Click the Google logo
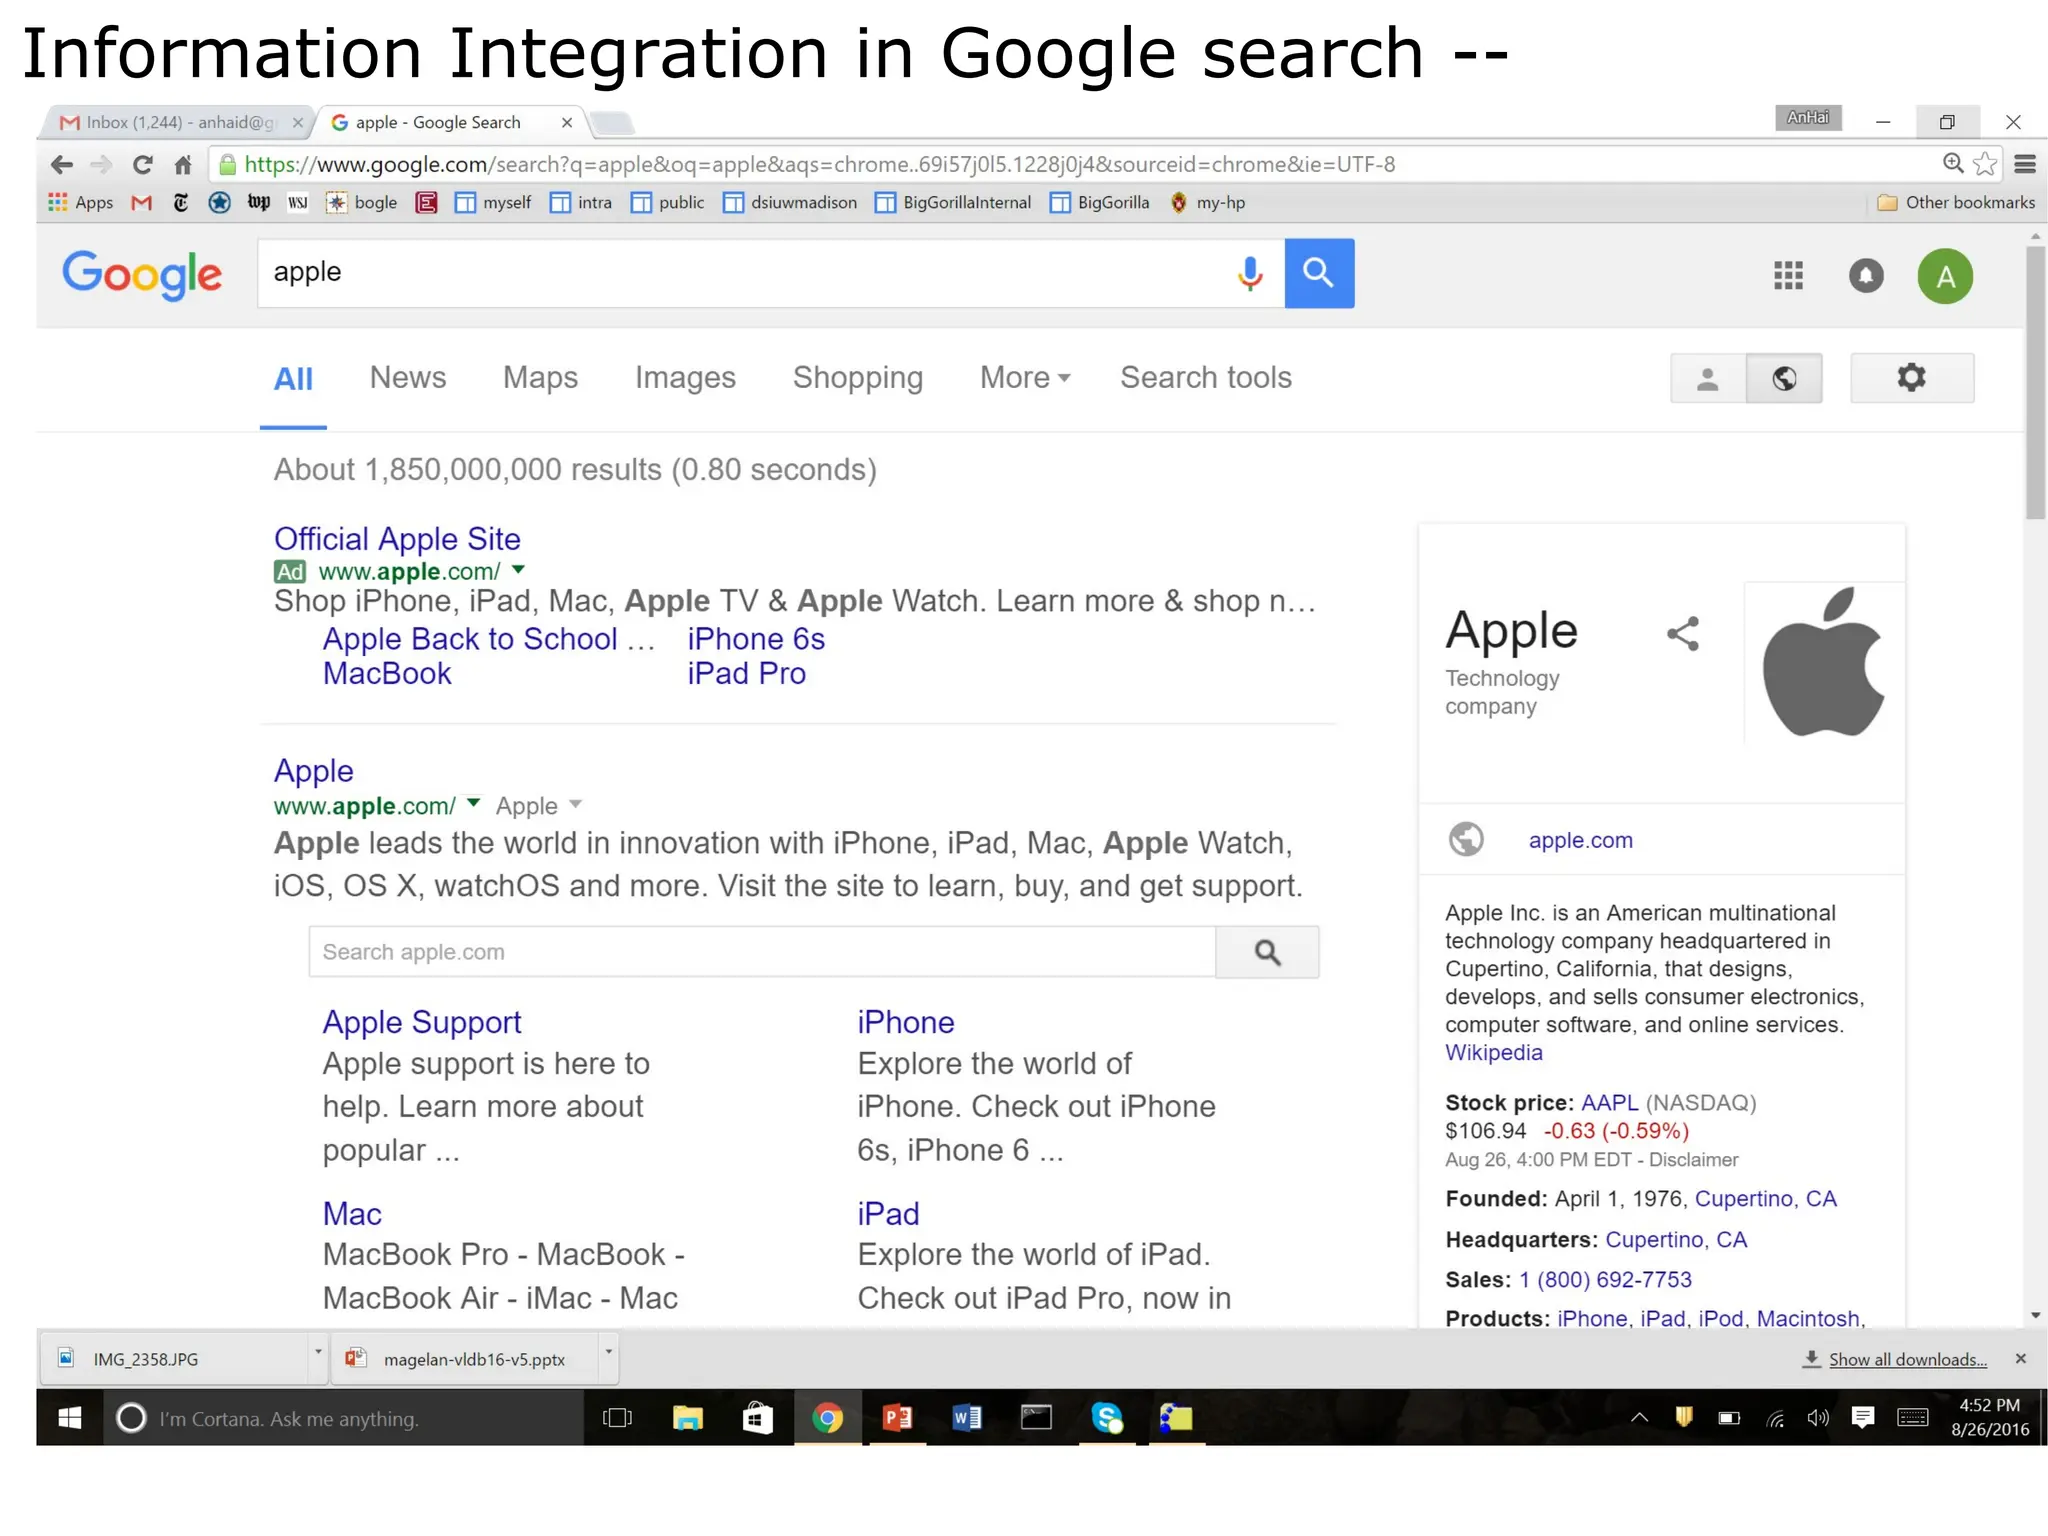Screen dimensions: 2048x1536 [x=142, y=274]
